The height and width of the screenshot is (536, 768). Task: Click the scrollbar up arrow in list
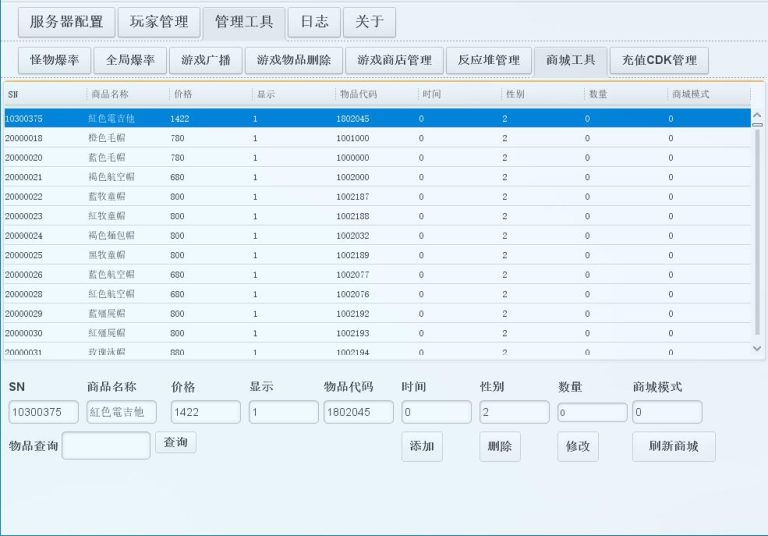(757, 116)
